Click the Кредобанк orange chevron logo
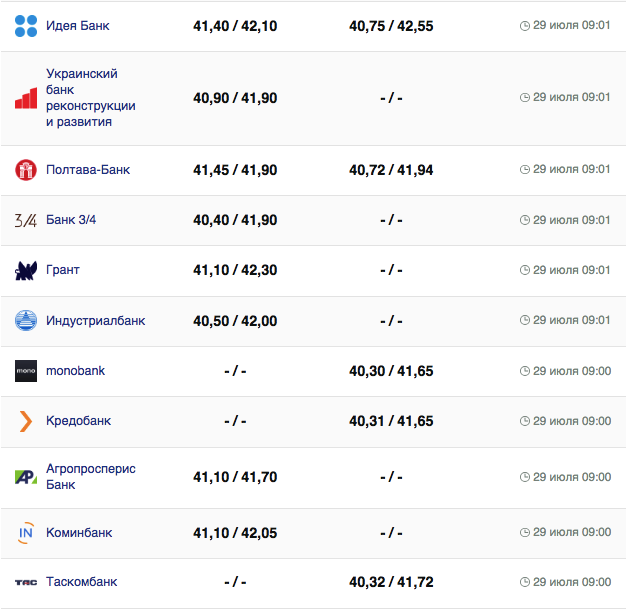 tap(26, 421)
